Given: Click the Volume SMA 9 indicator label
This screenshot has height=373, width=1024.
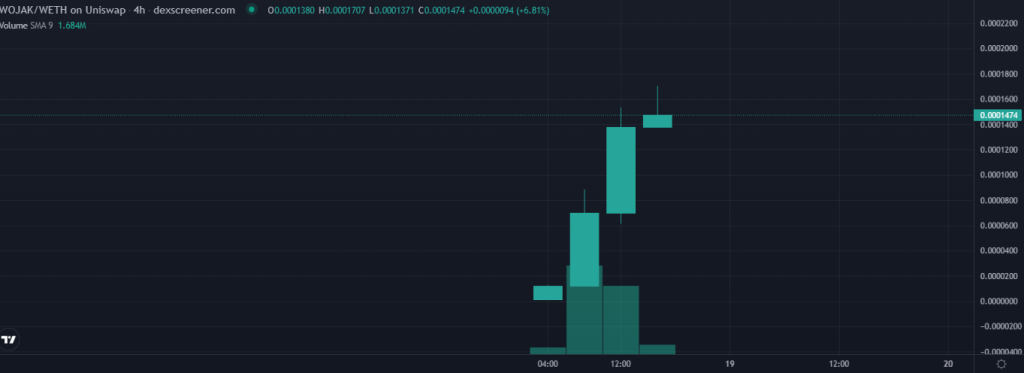Looking at the screenshot, I should [x=26, y=25].
